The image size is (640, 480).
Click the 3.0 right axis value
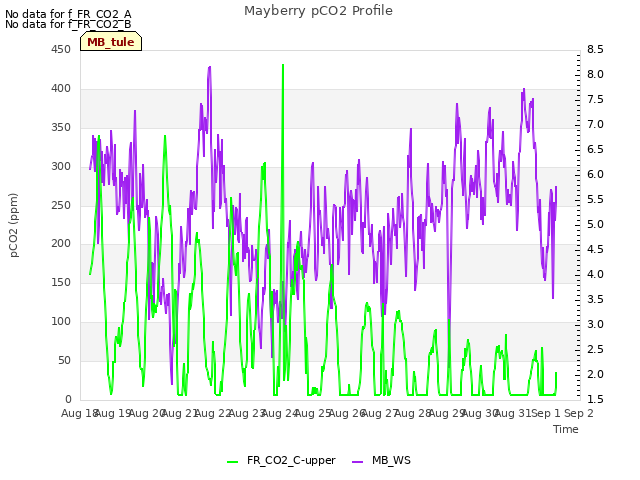point(595,324)
